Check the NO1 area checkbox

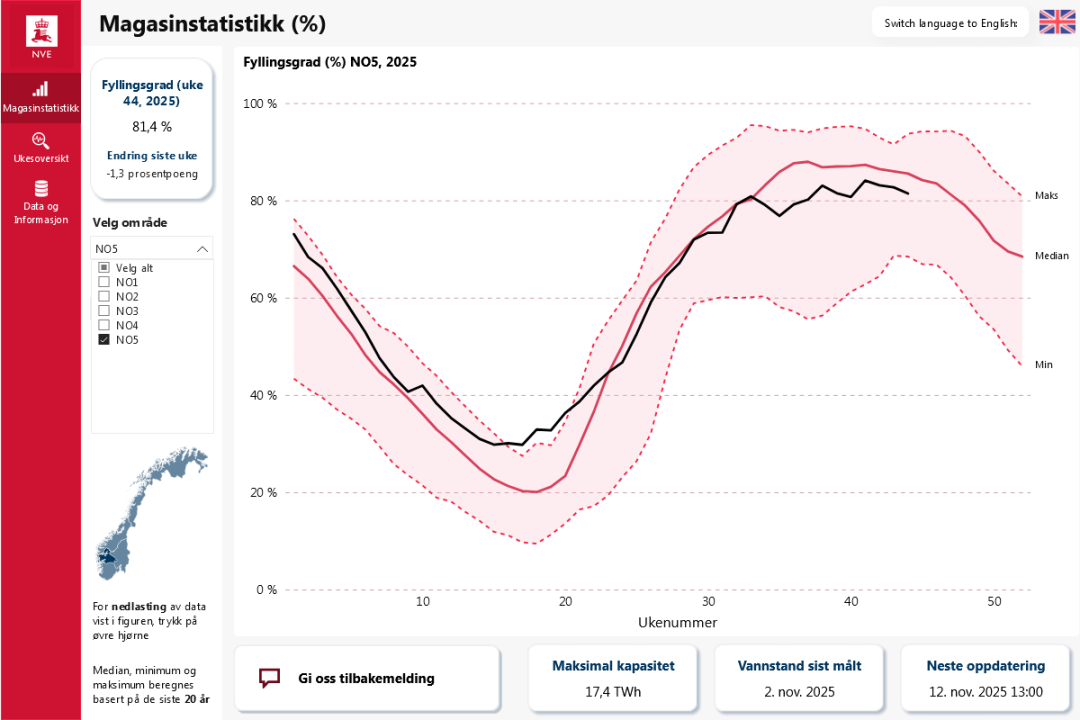(x=104, y=282)
